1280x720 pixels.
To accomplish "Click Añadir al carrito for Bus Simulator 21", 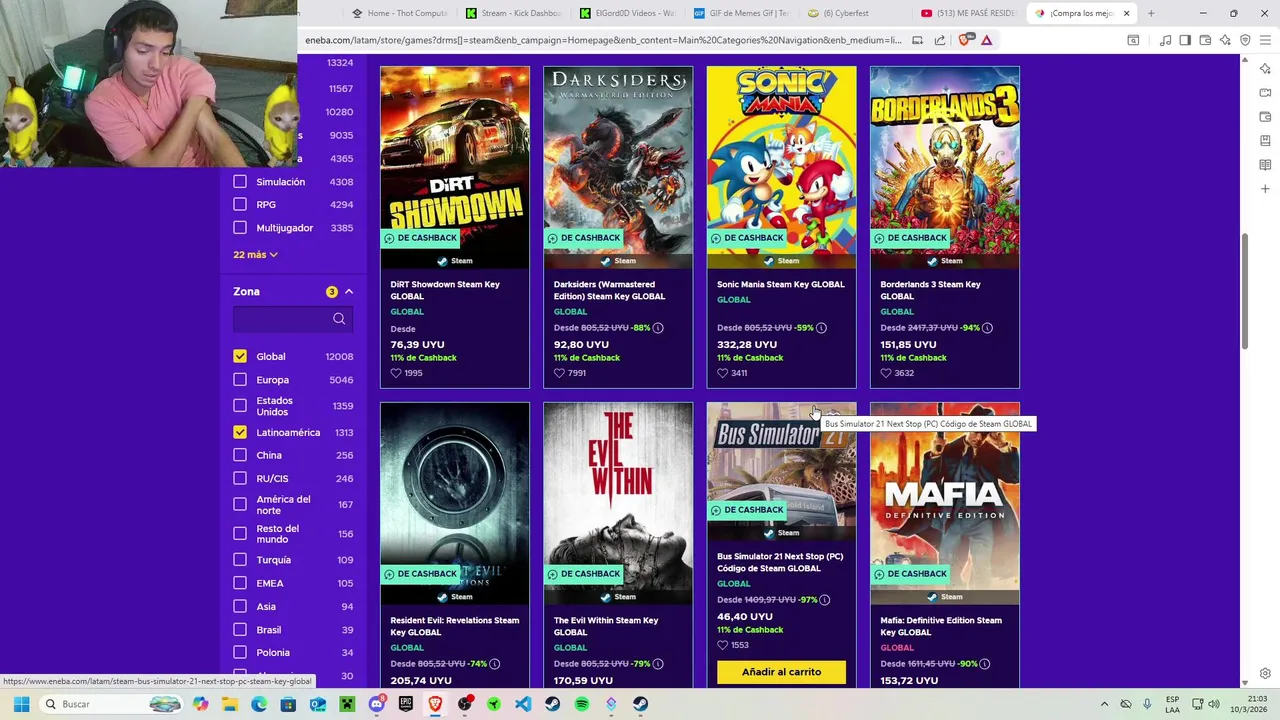I will pos(781,672).
